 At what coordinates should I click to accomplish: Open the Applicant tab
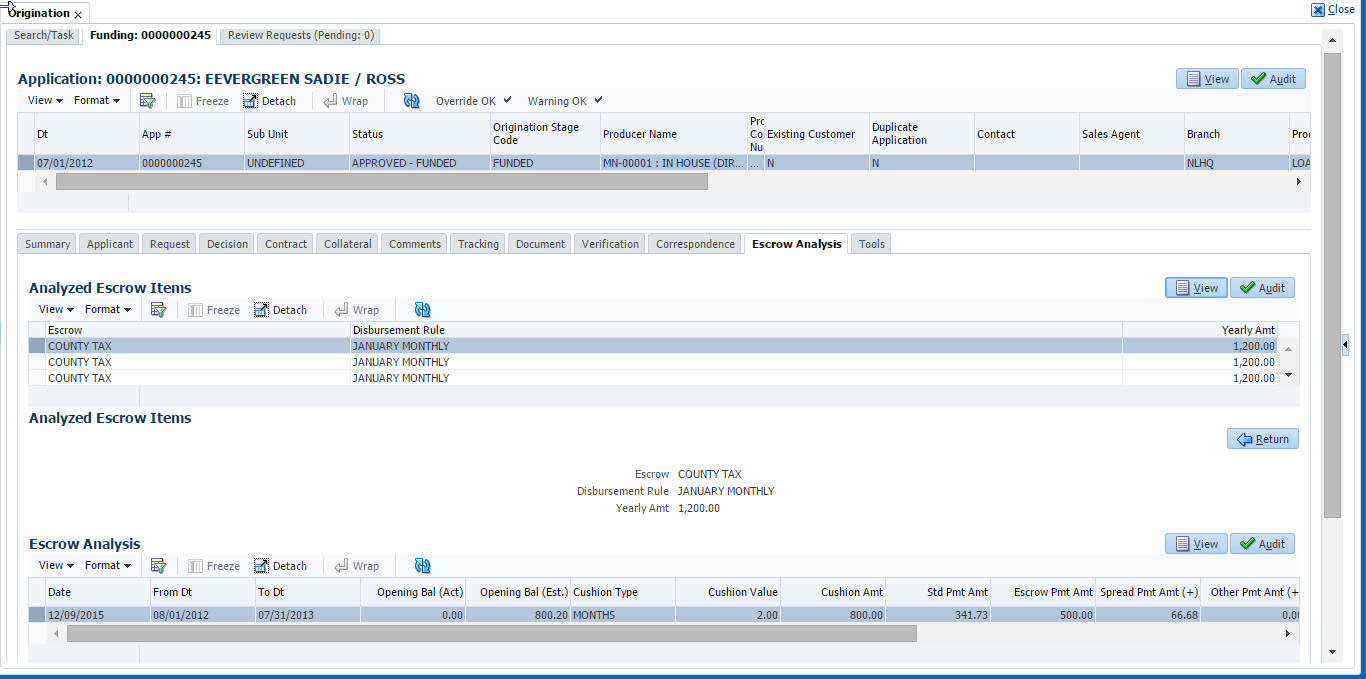(x=110, y=244)
